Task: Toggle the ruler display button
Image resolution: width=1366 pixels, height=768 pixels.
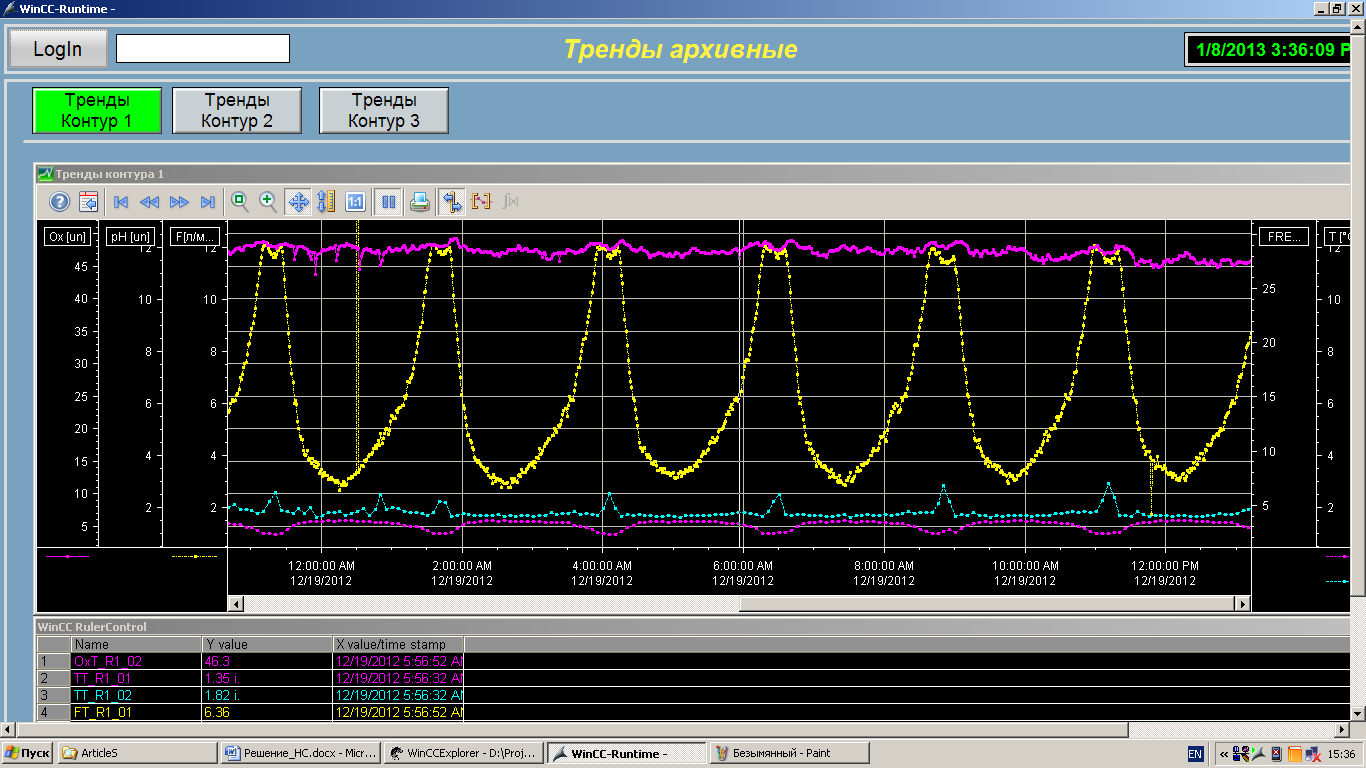Action: coord(452,202)
